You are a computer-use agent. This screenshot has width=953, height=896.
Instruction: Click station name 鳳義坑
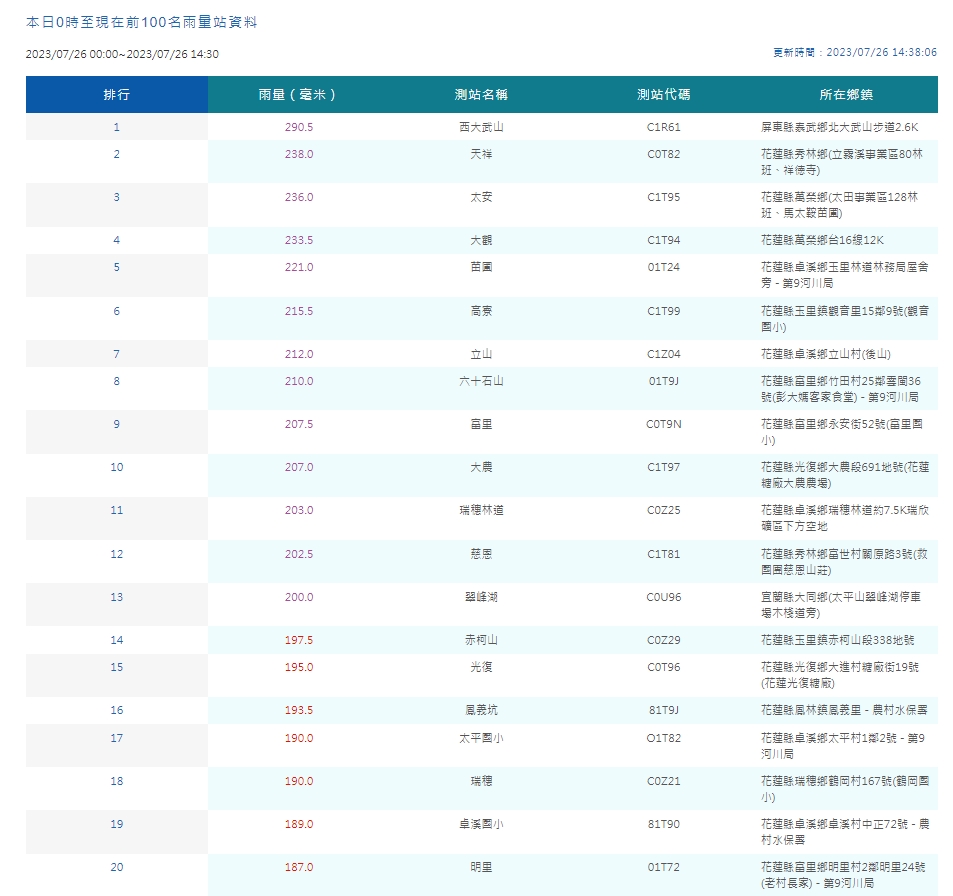click(481, 710)
